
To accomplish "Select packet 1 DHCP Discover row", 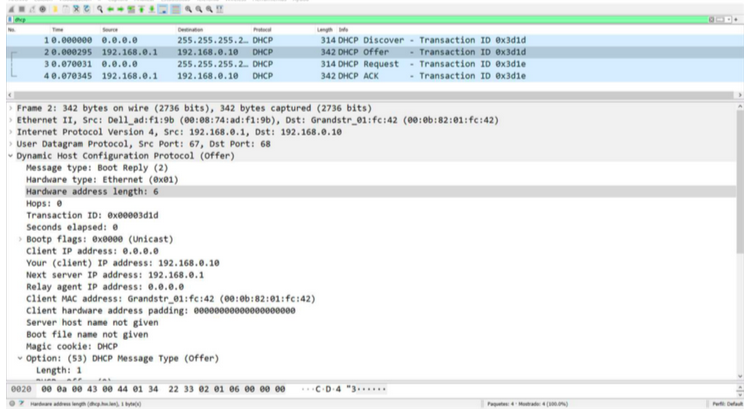I will [375, 40].
